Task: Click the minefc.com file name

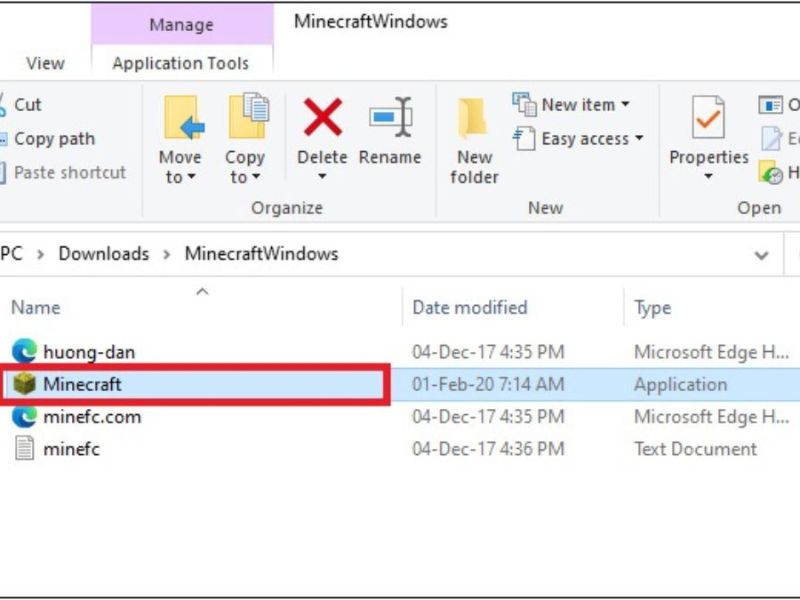Action: (x=92, y=417)
